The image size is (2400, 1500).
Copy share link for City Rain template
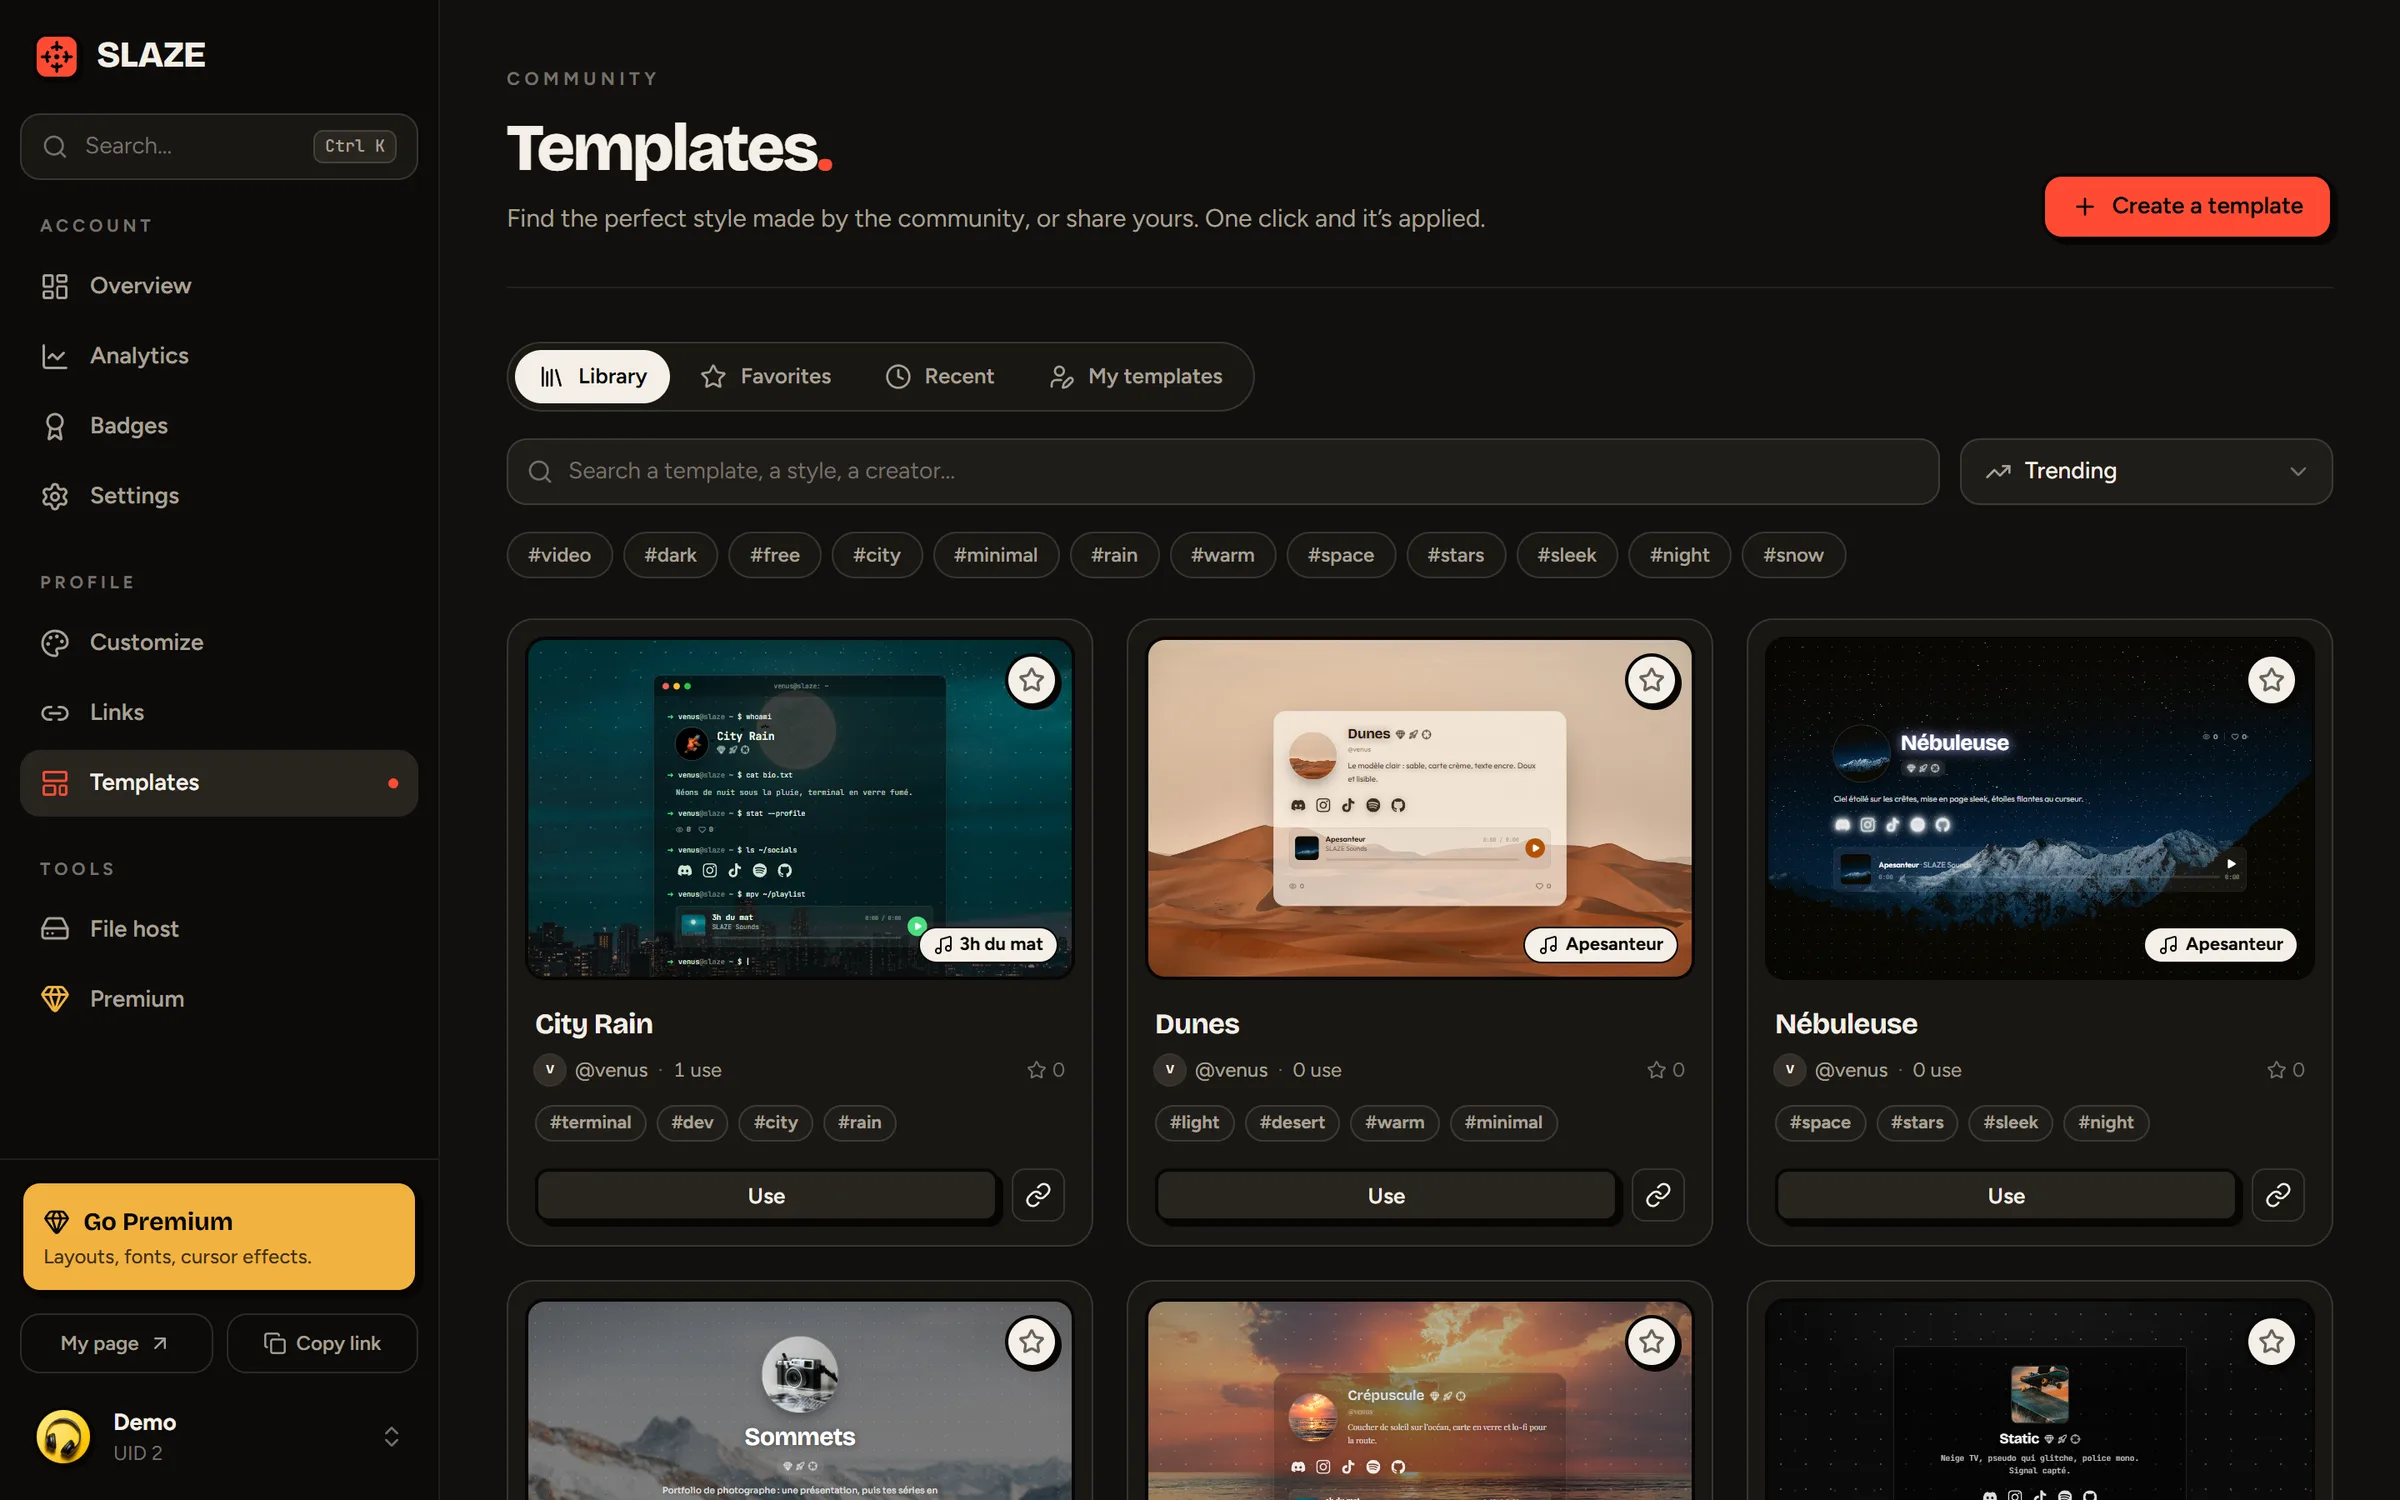1038,1195
